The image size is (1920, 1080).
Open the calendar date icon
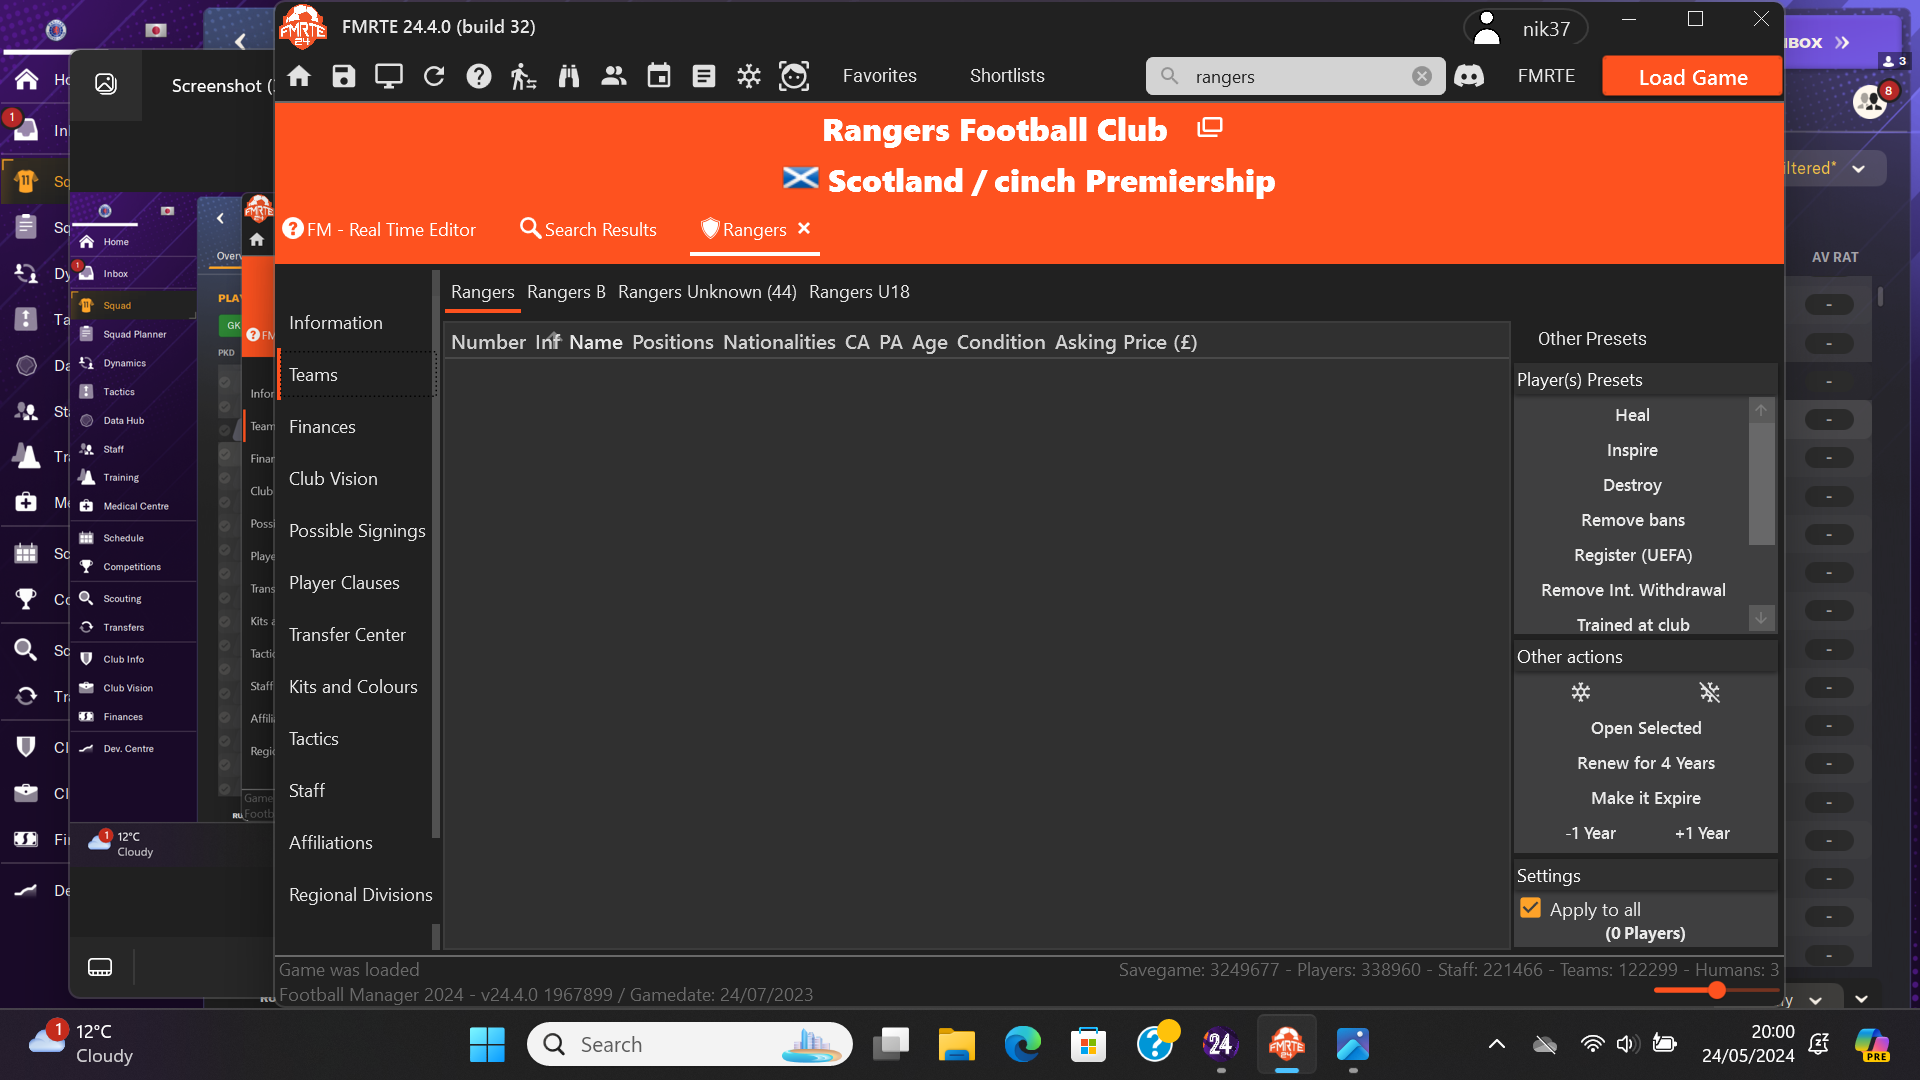[659, 76]
